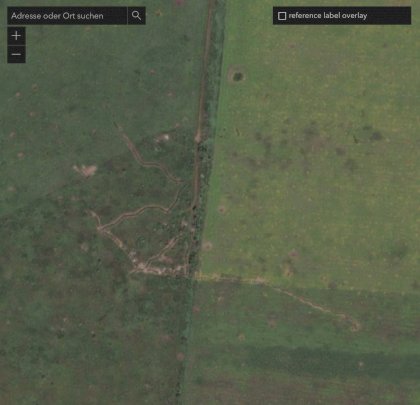
Task: Zoom in with the plus button
Action: [16, 36]
